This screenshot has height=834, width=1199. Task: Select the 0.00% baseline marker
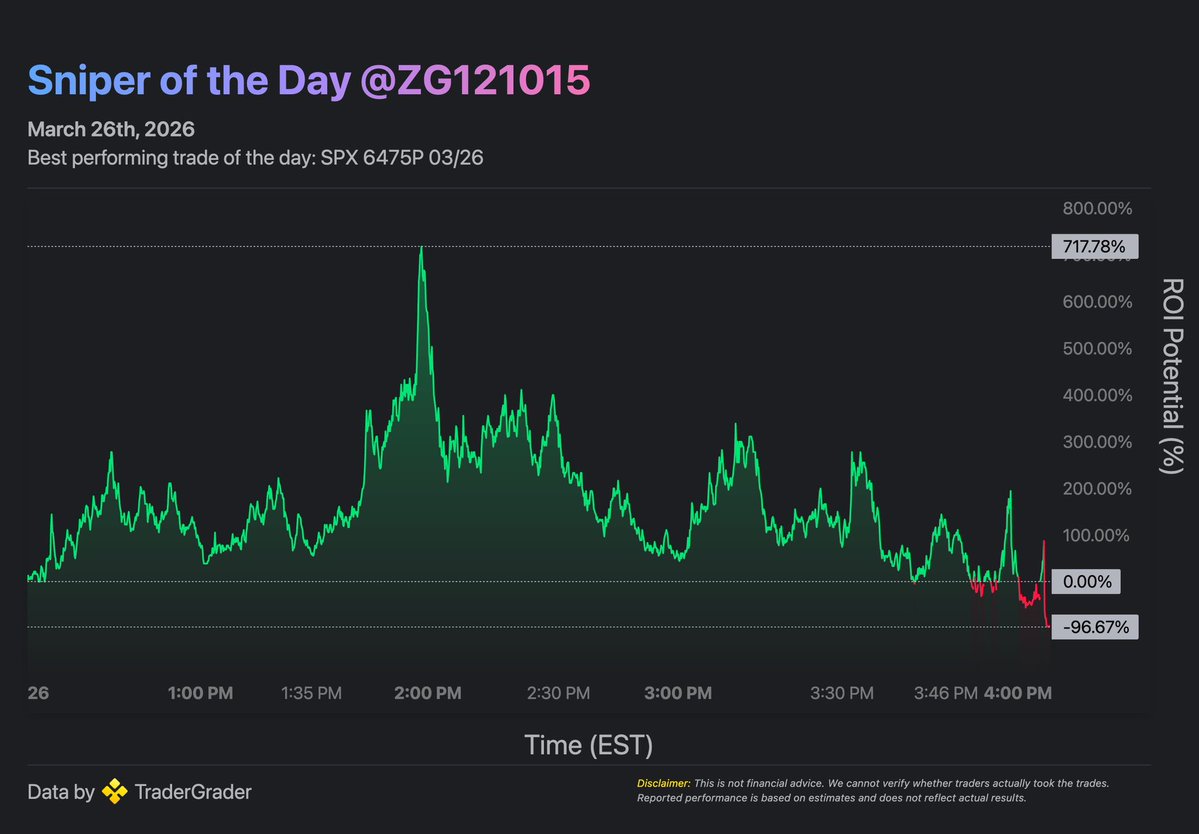1085,581
